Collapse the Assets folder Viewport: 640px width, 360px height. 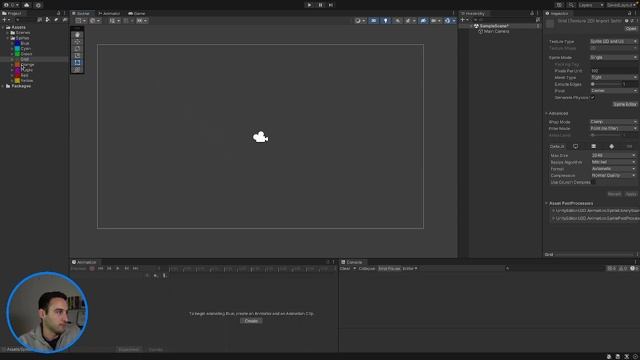[3, 27]
